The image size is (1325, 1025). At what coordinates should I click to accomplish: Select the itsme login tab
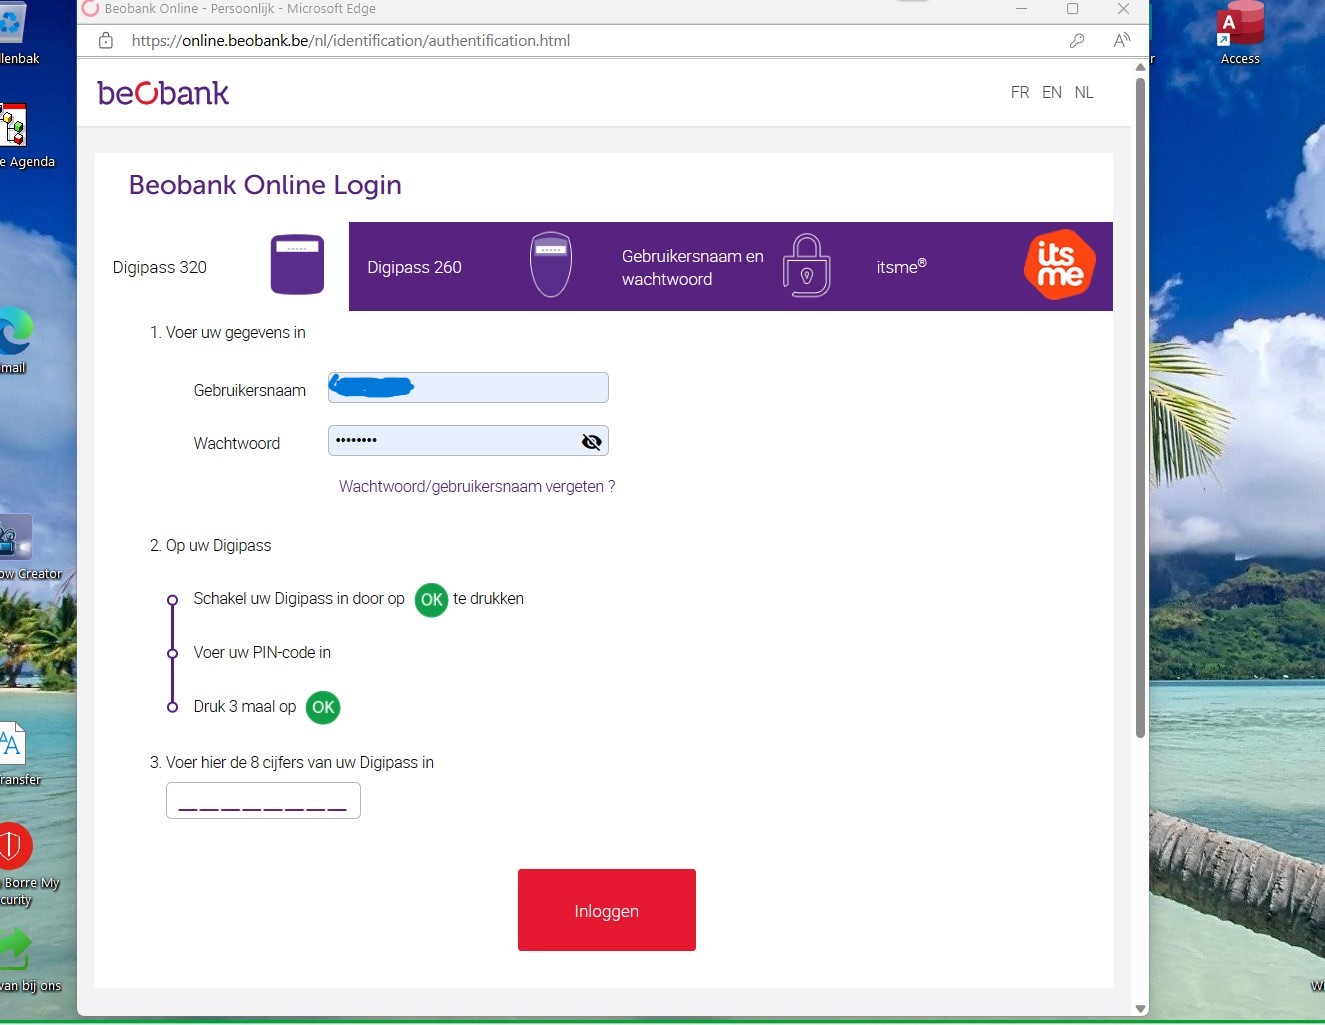(986, 266)
